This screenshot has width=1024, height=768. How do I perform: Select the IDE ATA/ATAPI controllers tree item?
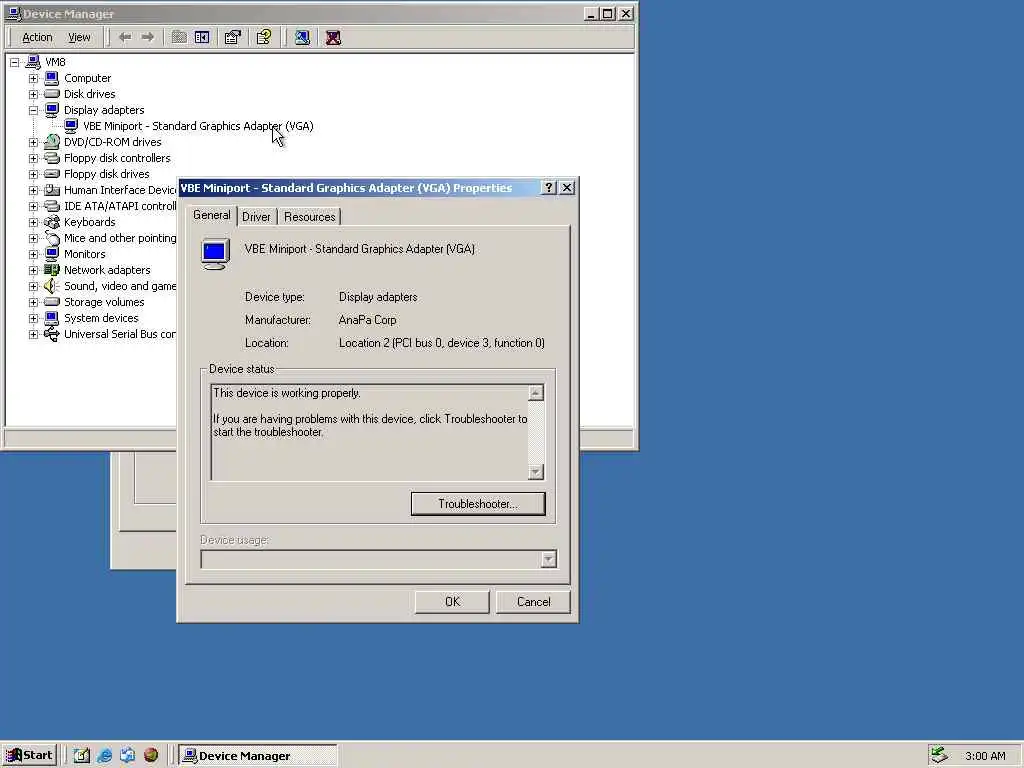(120, 206)
